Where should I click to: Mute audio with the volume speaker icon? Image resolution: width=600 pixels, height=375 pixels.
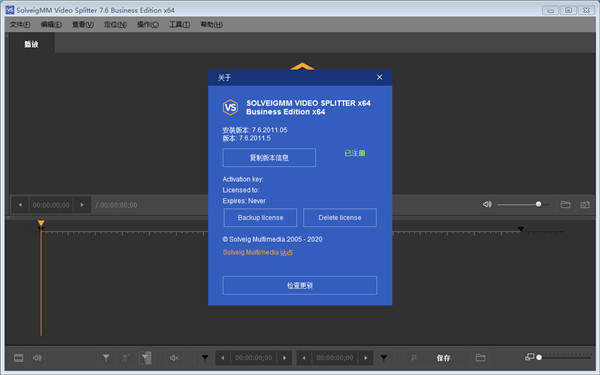(x=487, y=204)
